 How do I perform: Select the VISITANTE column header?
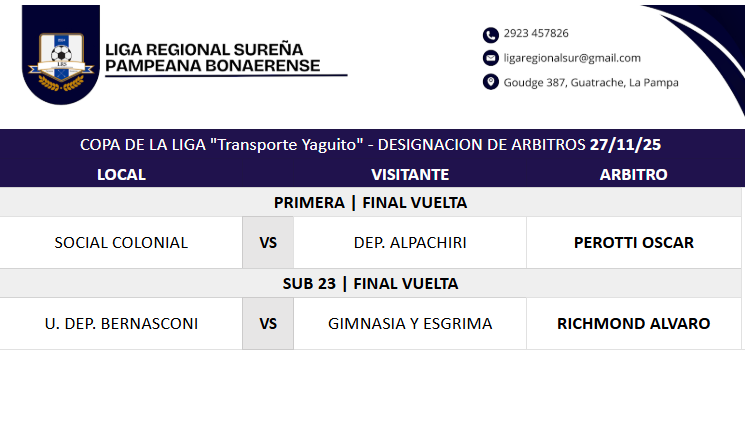point(410,174)
